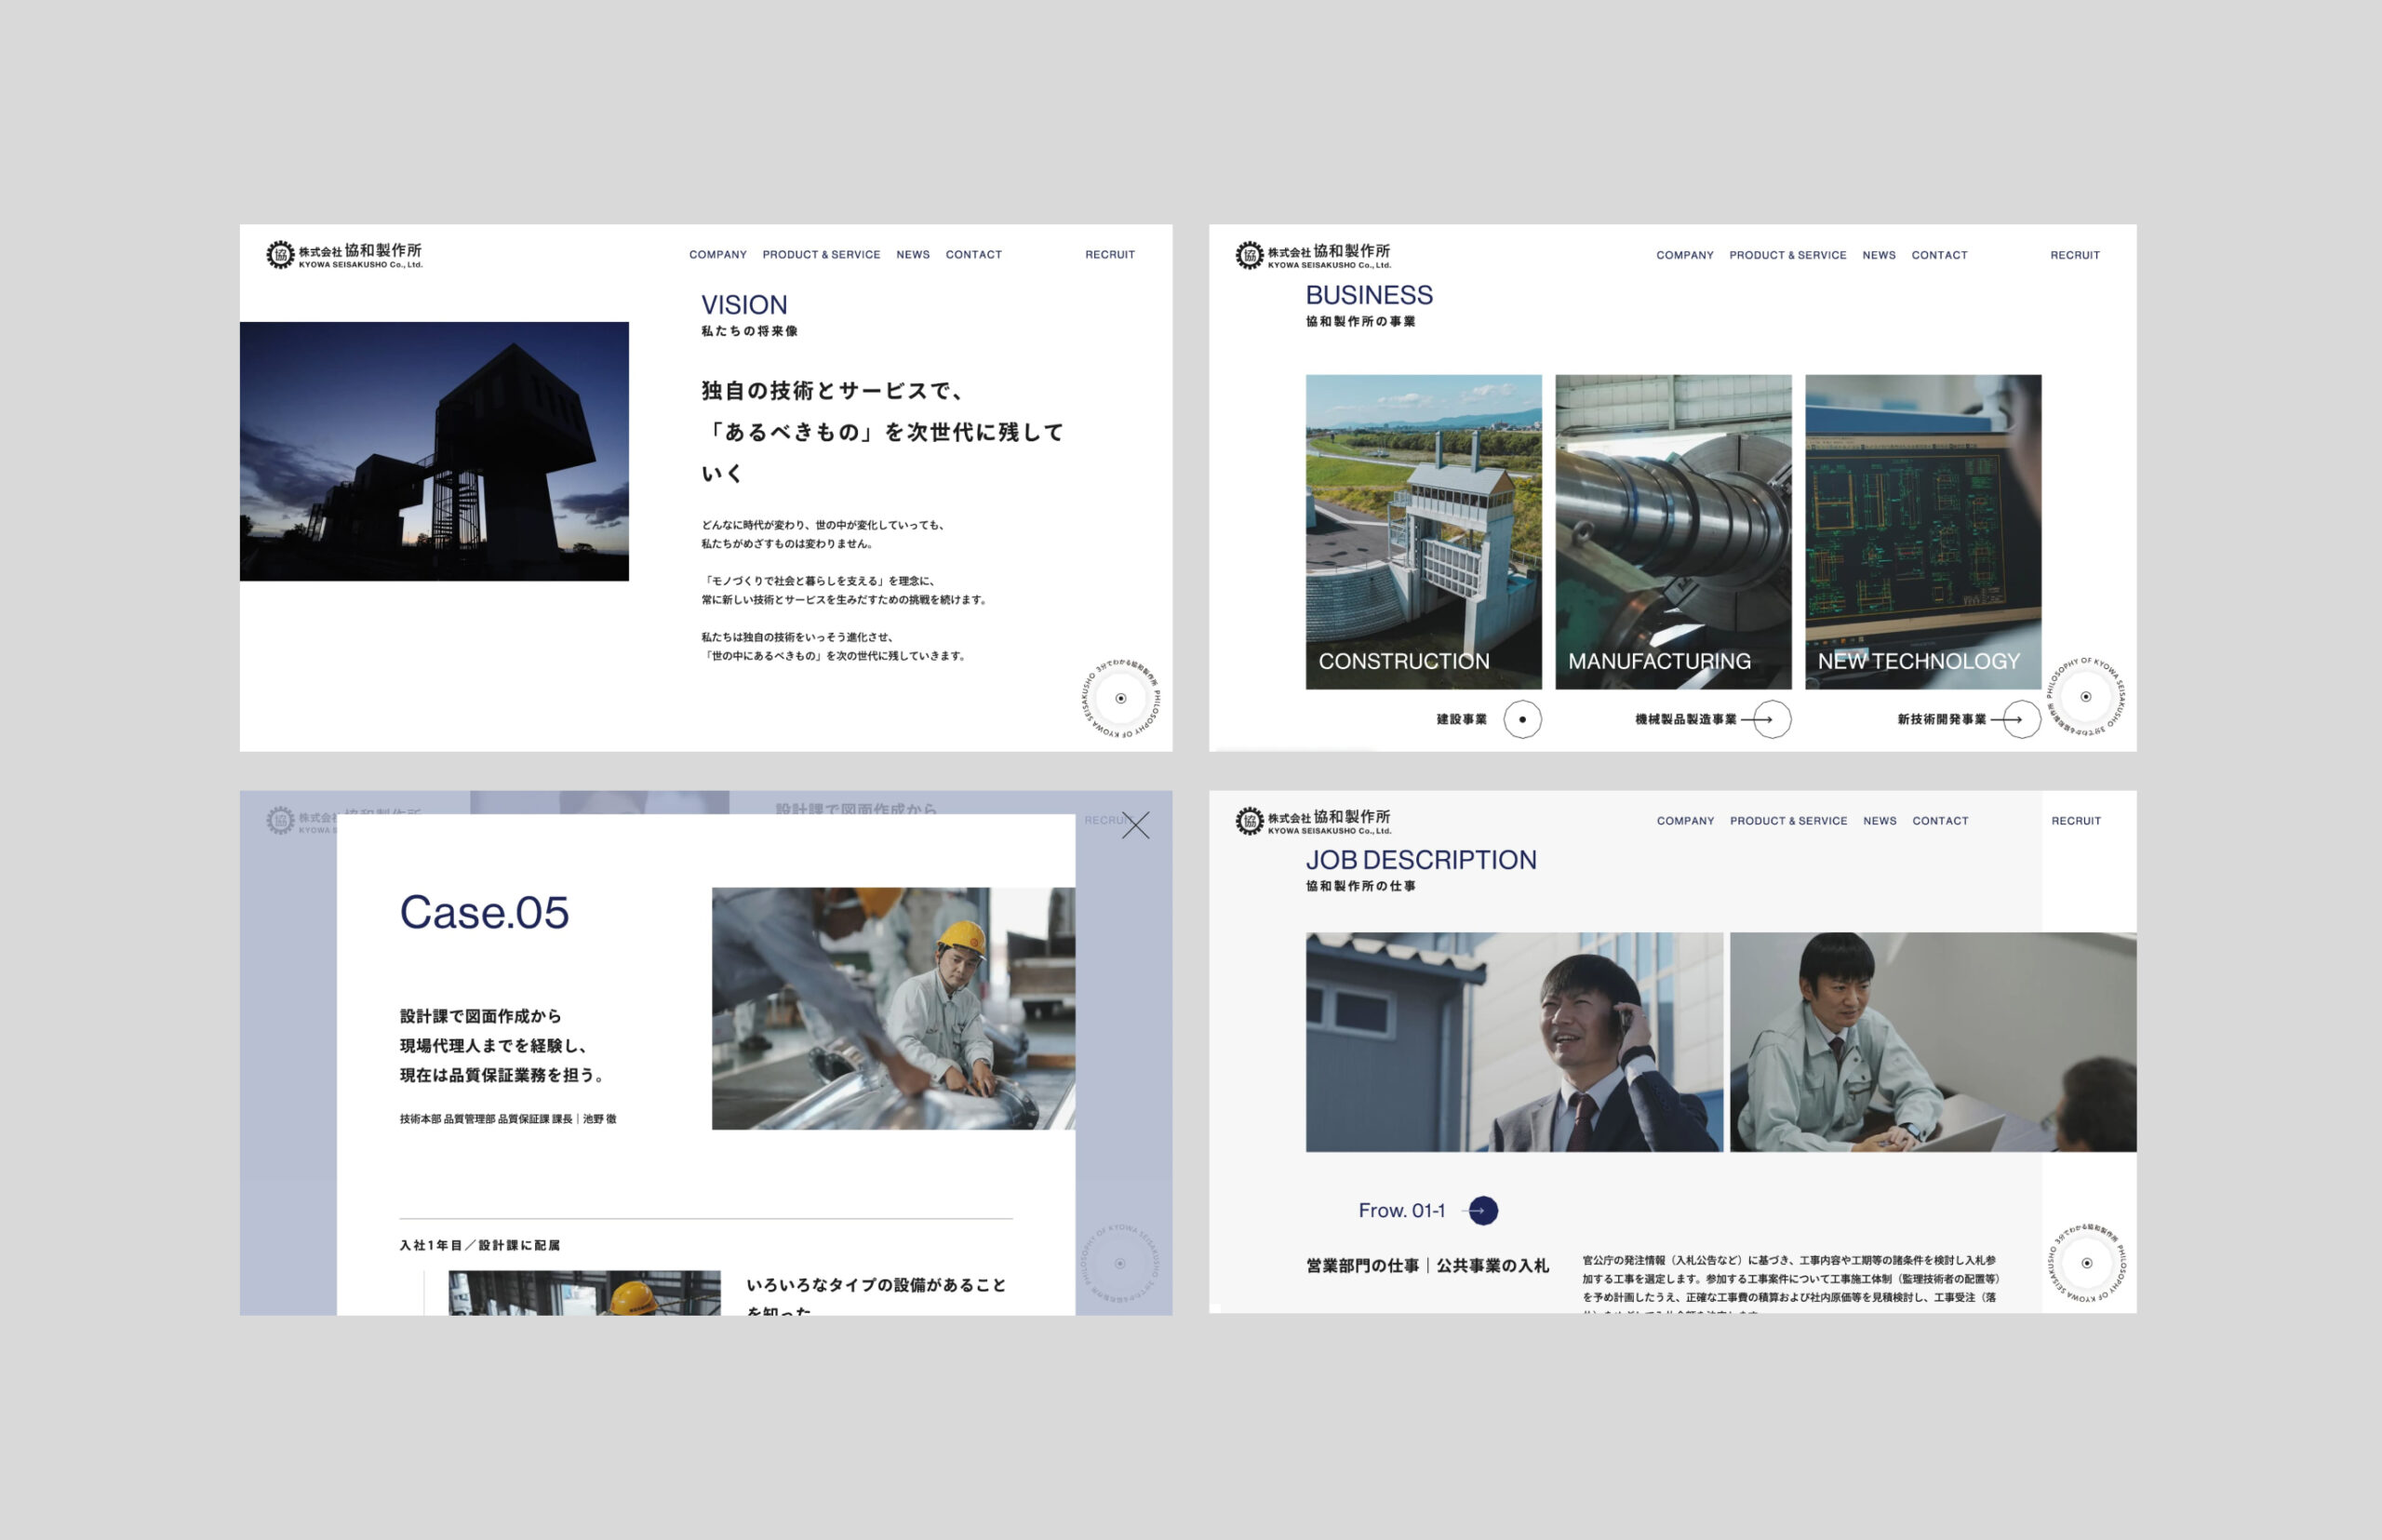The width and height of the screenshot is (2382, 1540).
Task: Click text 技術本部 品質管理部 品質保証課 課長
Action: [486, 1119]
